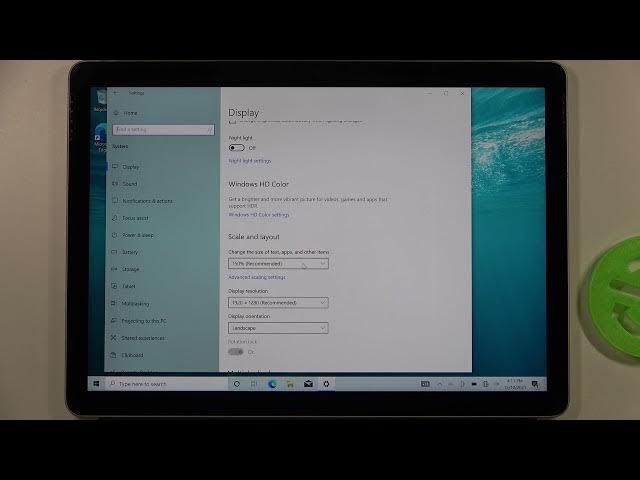Open Projecting to this PC settings
The height and width of the screenshot is (480, 640).
[144, 321]
